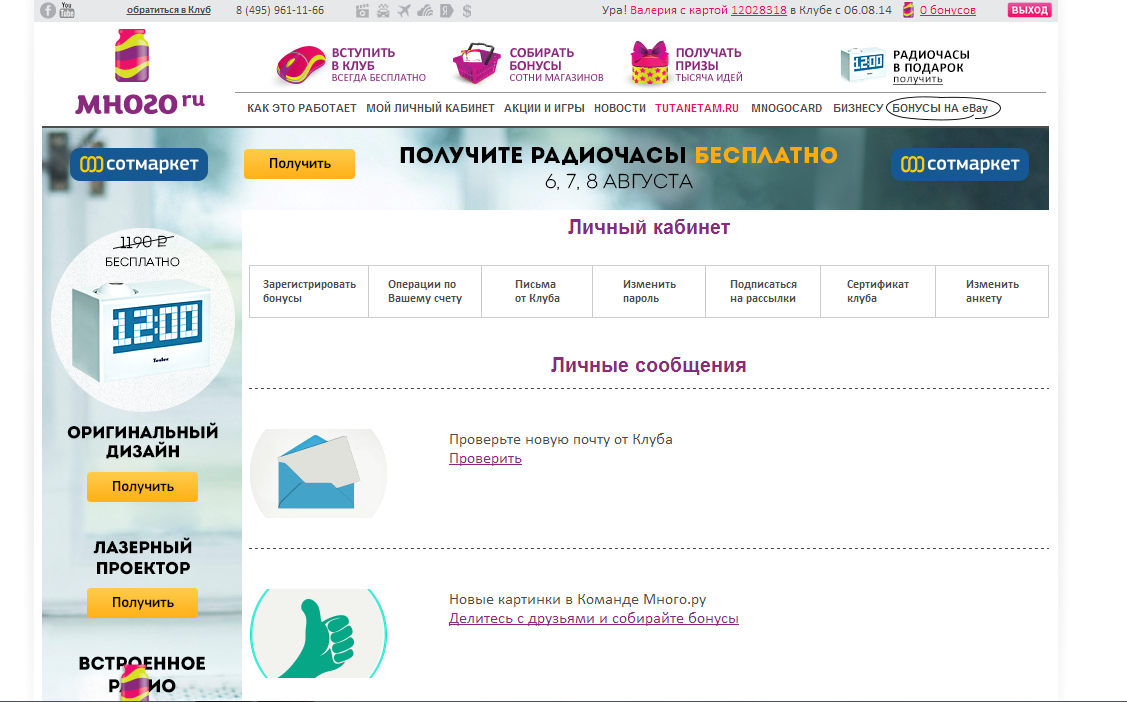Click ЛАЗЕРНЫЙ ПРОЕКТОР sidebar text
Viewport: 1127px width, 702px height.
[x=142, y=558]
